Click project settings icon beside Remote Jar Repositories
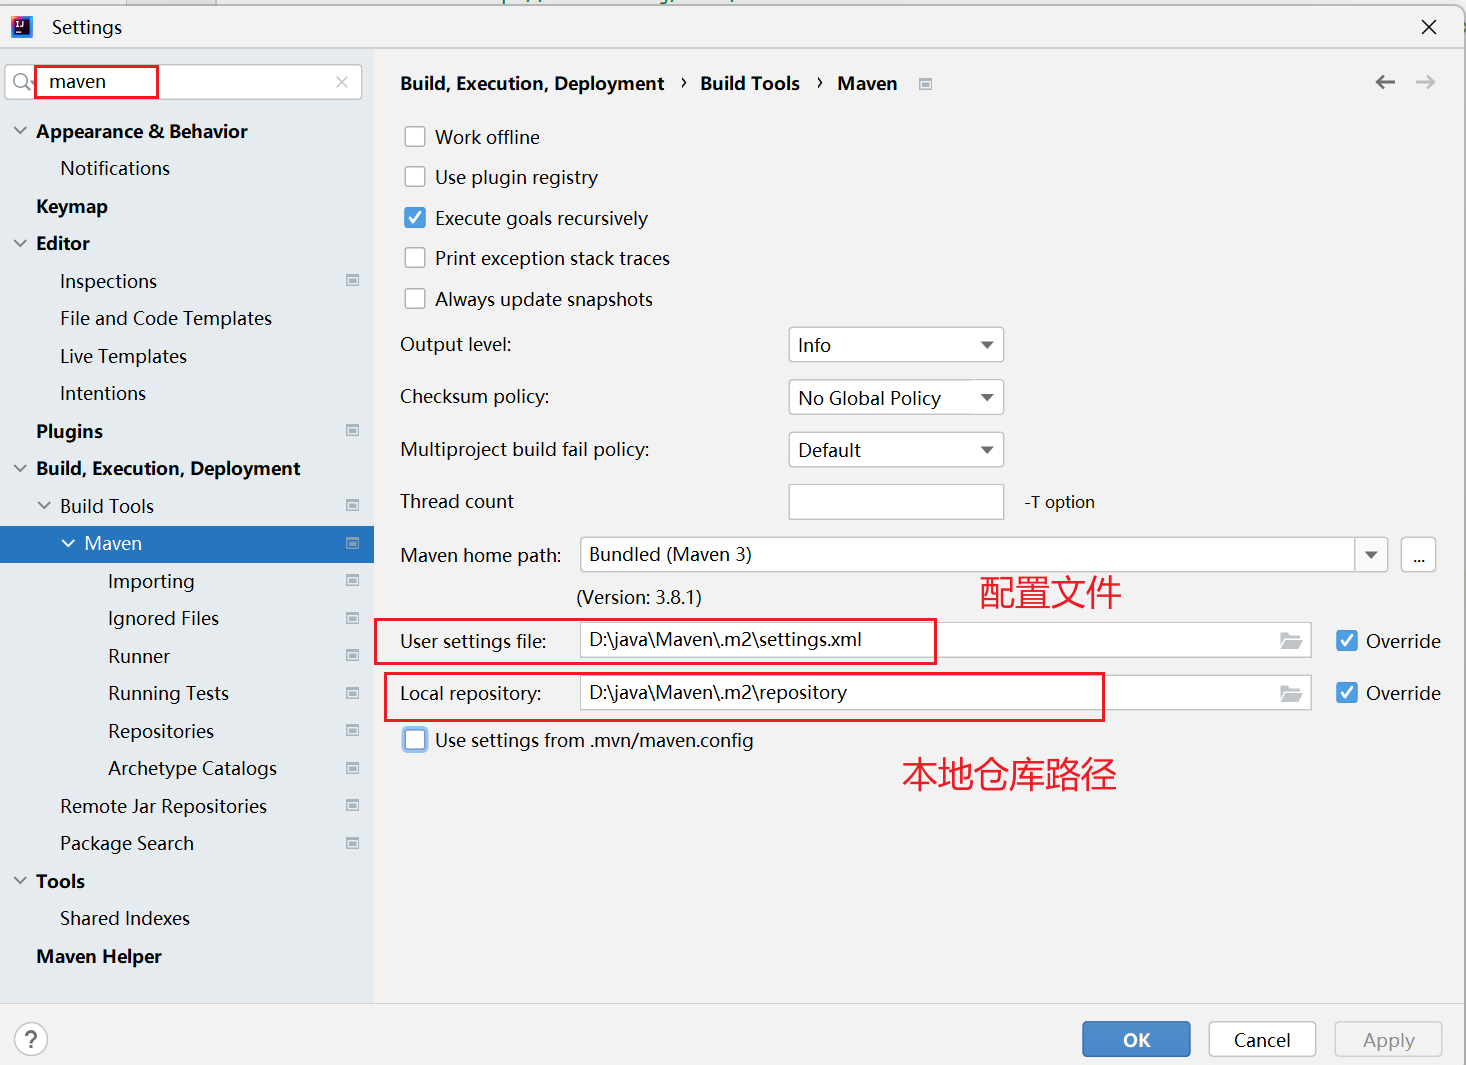The width and height of the screenshot is (1466, 1065). 353,805
